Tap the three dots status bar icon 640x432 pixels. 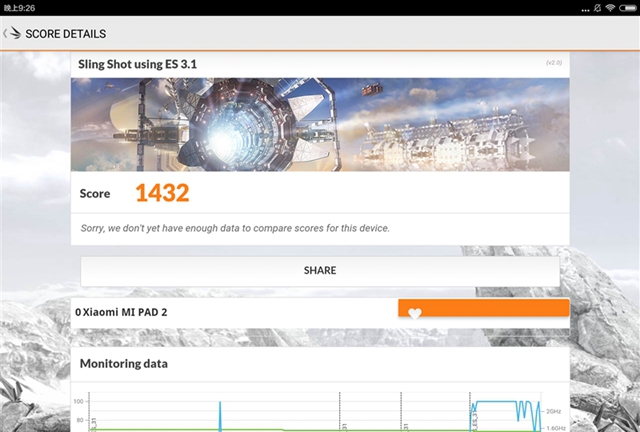[585, 10]
